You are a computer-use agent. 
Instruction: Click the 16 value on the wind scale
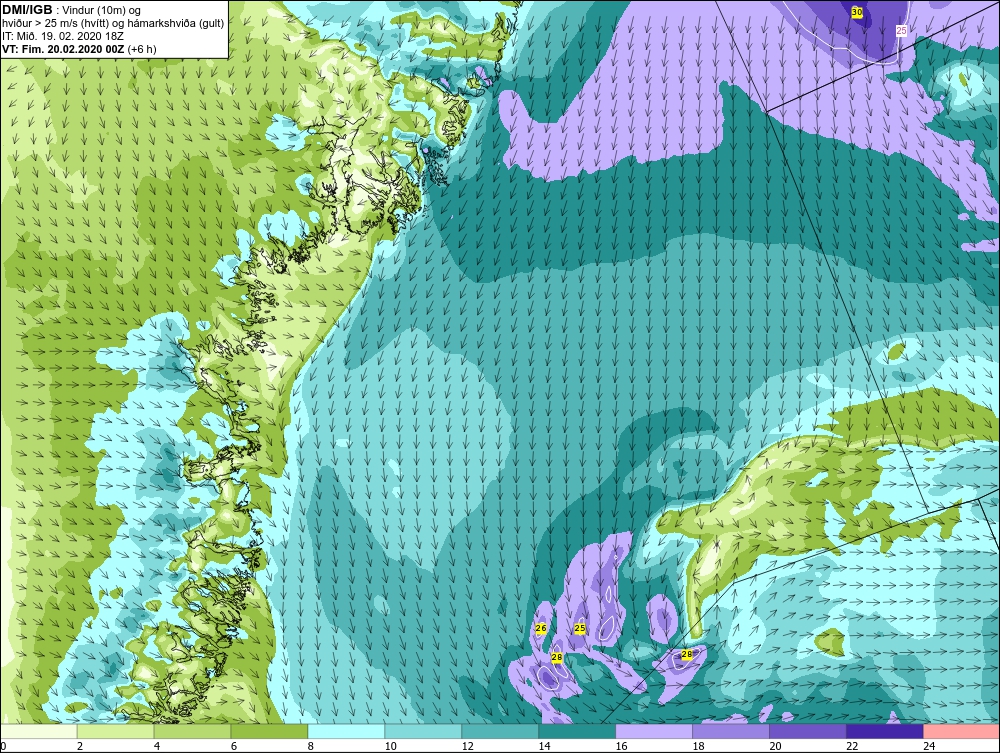[621, 746]
